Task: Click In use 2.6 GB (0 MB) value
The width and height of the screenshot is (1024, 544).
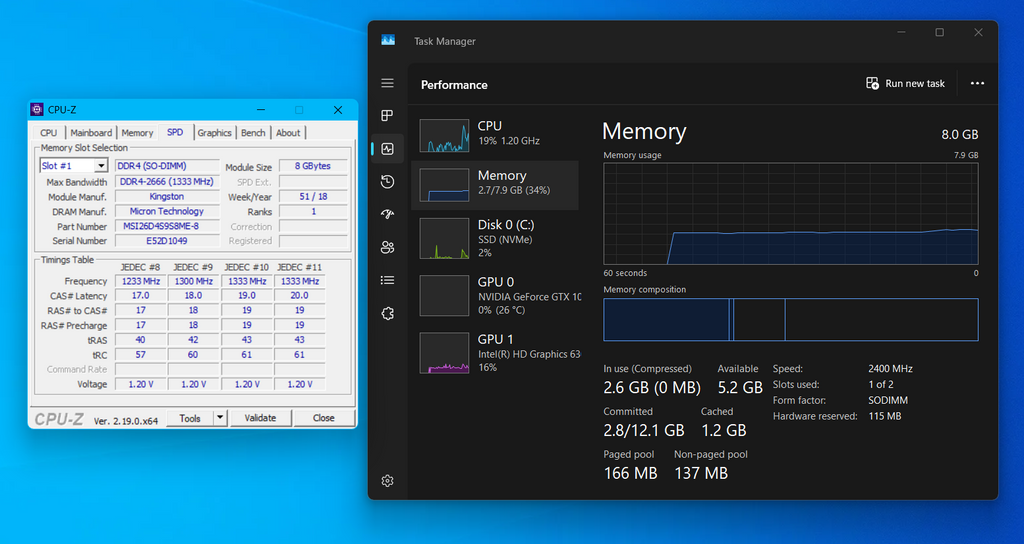Action: tap(652, 387)
